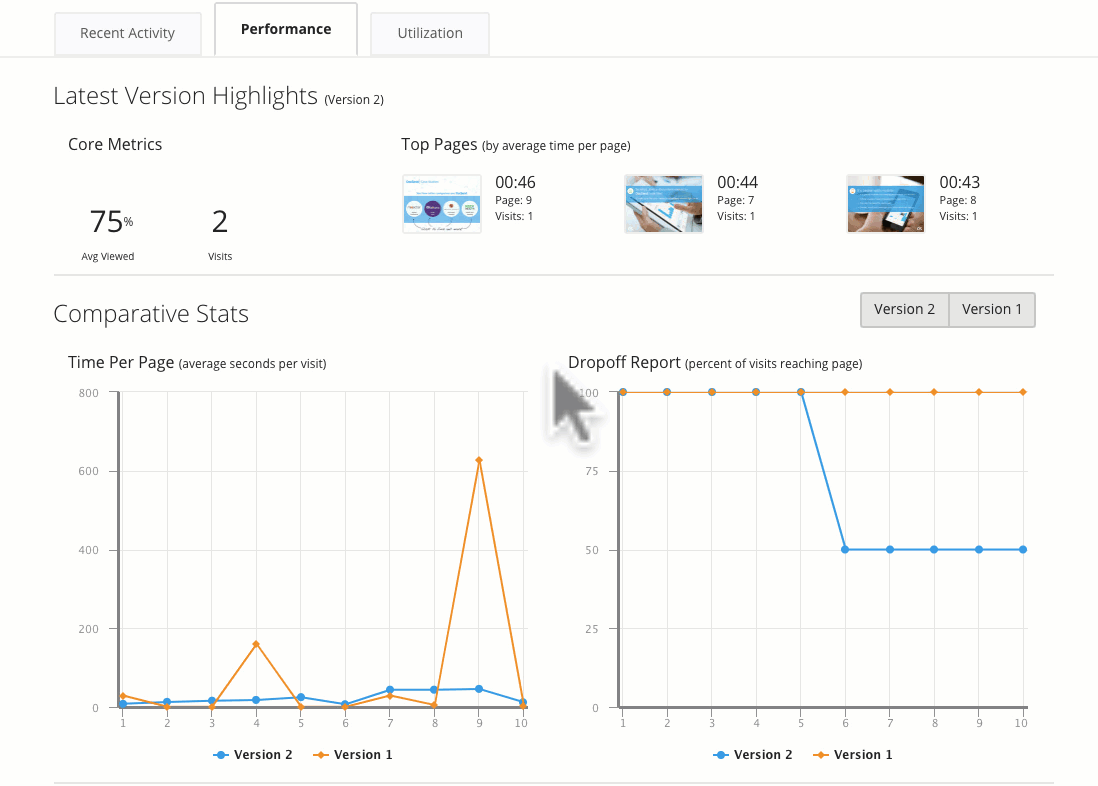Click the blue data point at page 6 on Dropoff Report
Viewport: 1098px width, 786px height.
point(844,549)
